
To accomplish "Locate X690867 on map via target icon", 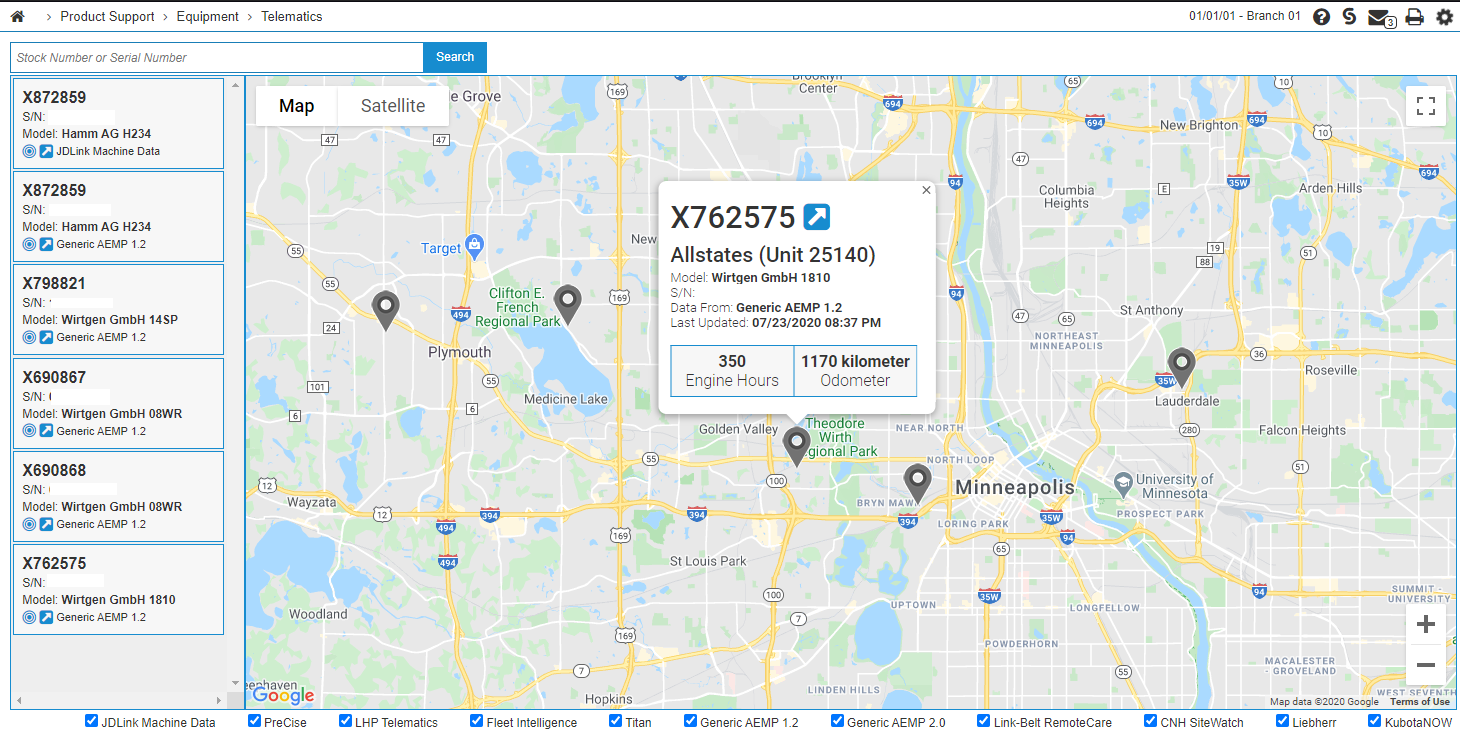I will coord(29,431).
